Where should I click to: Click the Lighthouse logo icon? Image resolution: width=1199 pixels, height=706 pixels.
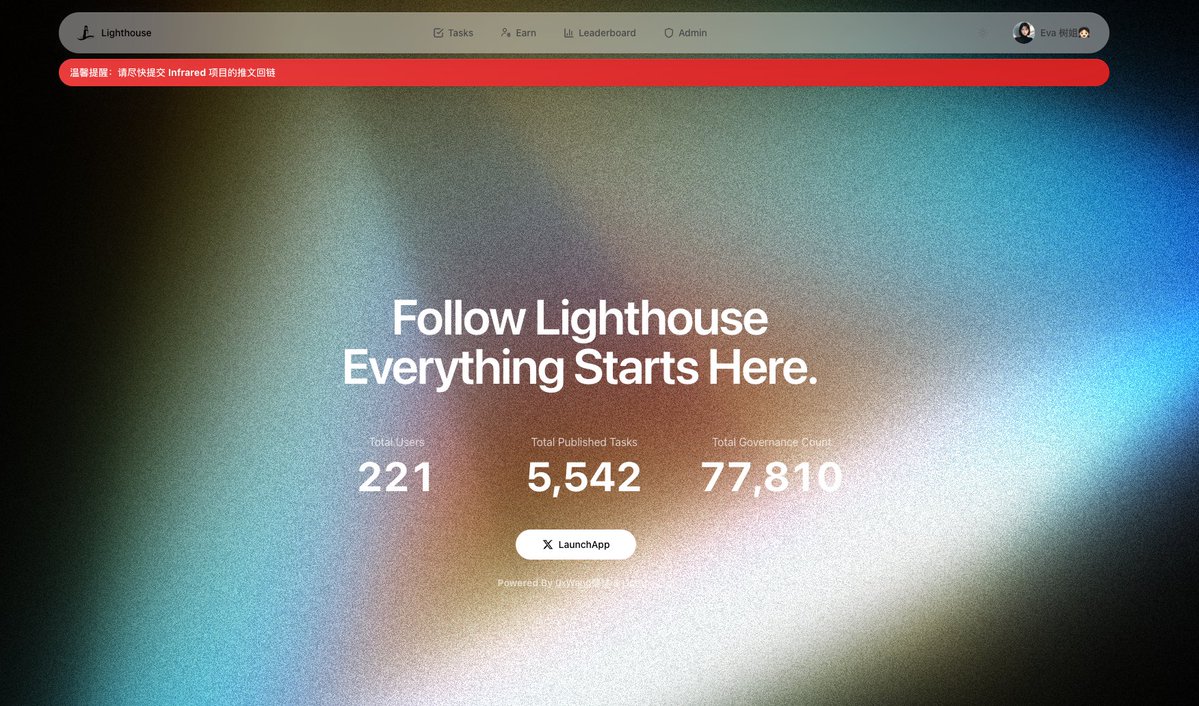point(86,32)
